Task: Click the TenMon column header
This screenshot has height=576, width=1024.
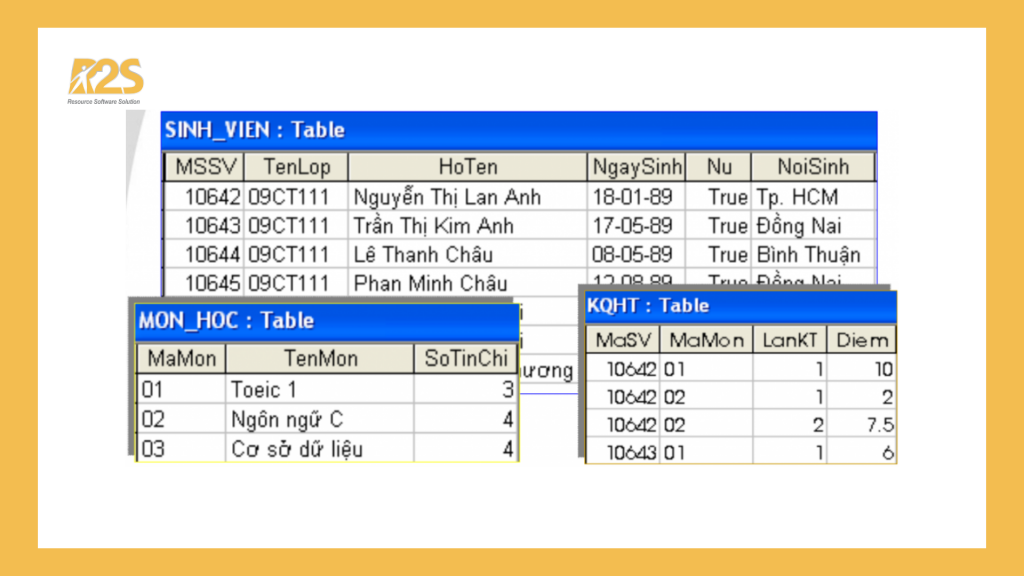Action: [x=319, y=358]
